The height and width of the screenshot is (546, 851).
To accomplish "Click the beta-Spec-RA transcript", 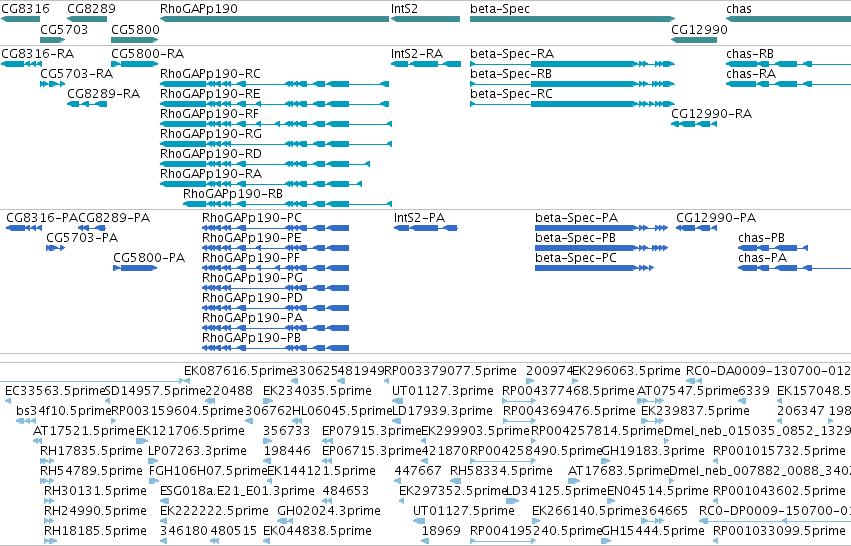I will click(573, 64).
